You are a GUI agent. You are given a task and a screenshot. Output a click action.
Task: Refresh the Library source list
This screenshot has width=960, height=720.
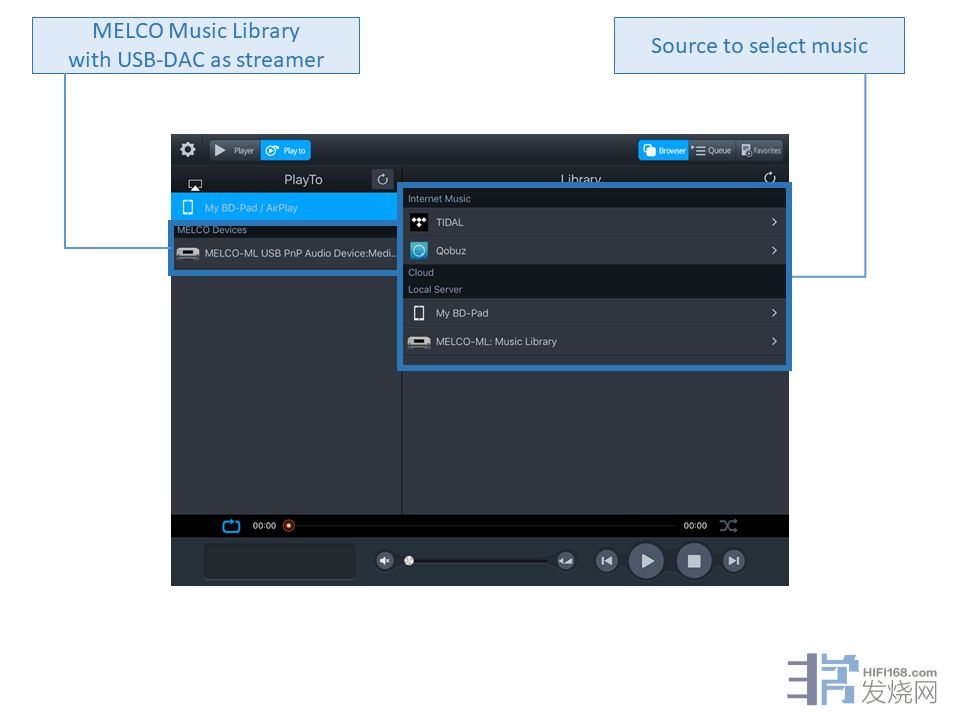pyautogui.click(x=769, y=178)
